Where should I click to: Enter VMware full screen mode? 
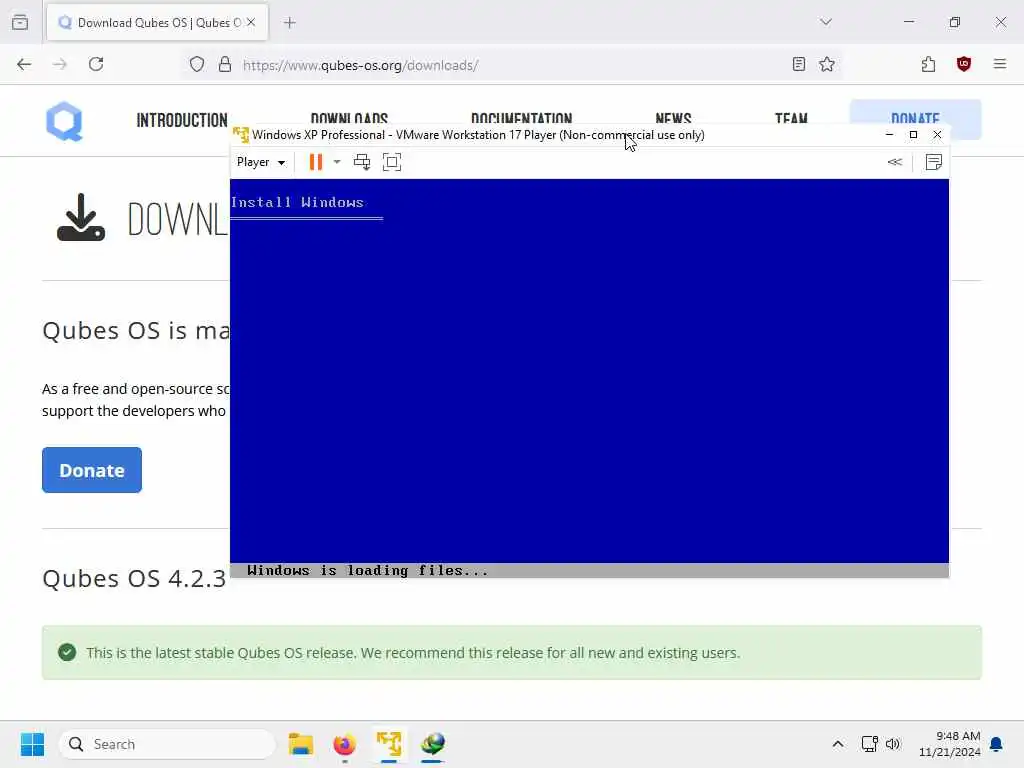coord(392,162)
